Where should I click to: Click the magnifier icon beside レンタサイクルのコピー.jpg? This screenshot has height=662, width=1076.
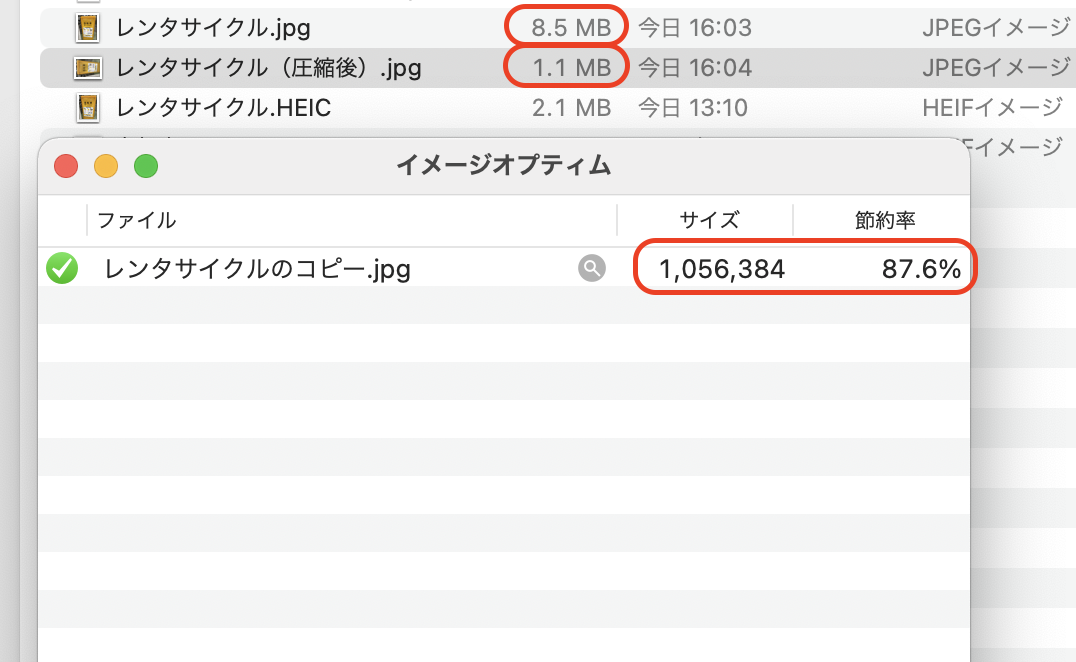click(592, 268)
